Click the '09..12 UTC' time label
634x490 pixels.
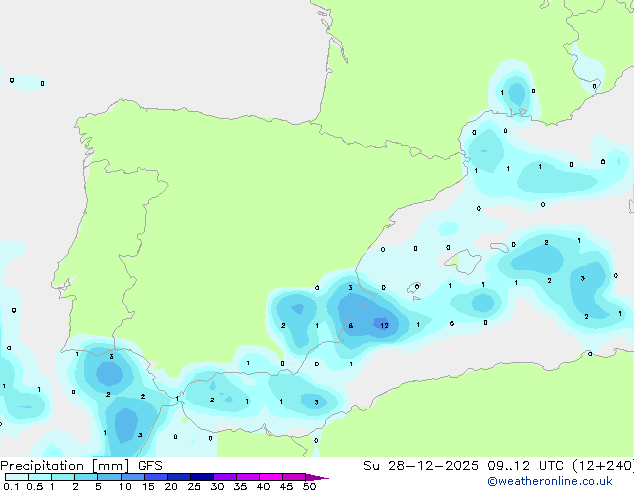pyautogui.click(x=525, y=466)
